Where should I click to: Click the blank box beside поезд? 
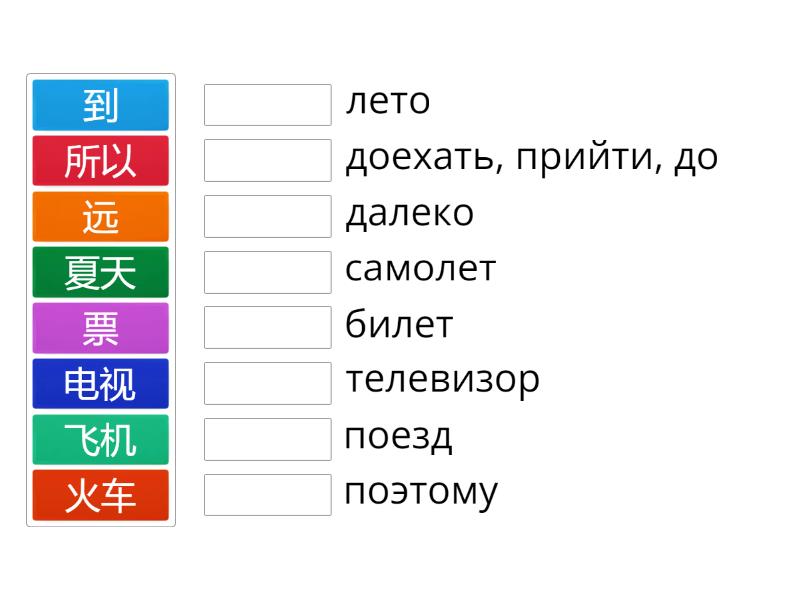point(267,439)
